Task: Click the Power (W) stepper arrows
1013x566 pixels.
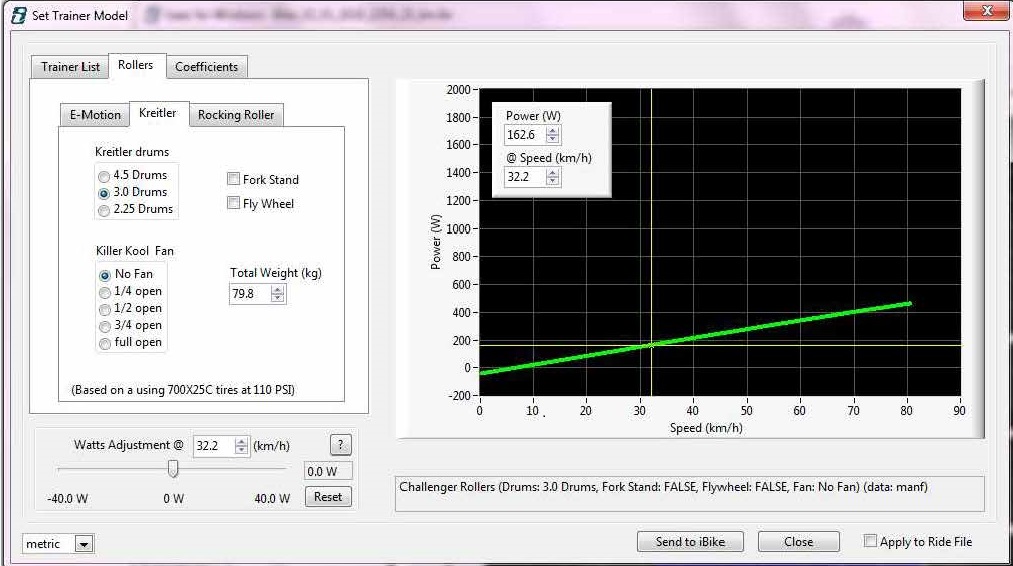Action: 553,135
